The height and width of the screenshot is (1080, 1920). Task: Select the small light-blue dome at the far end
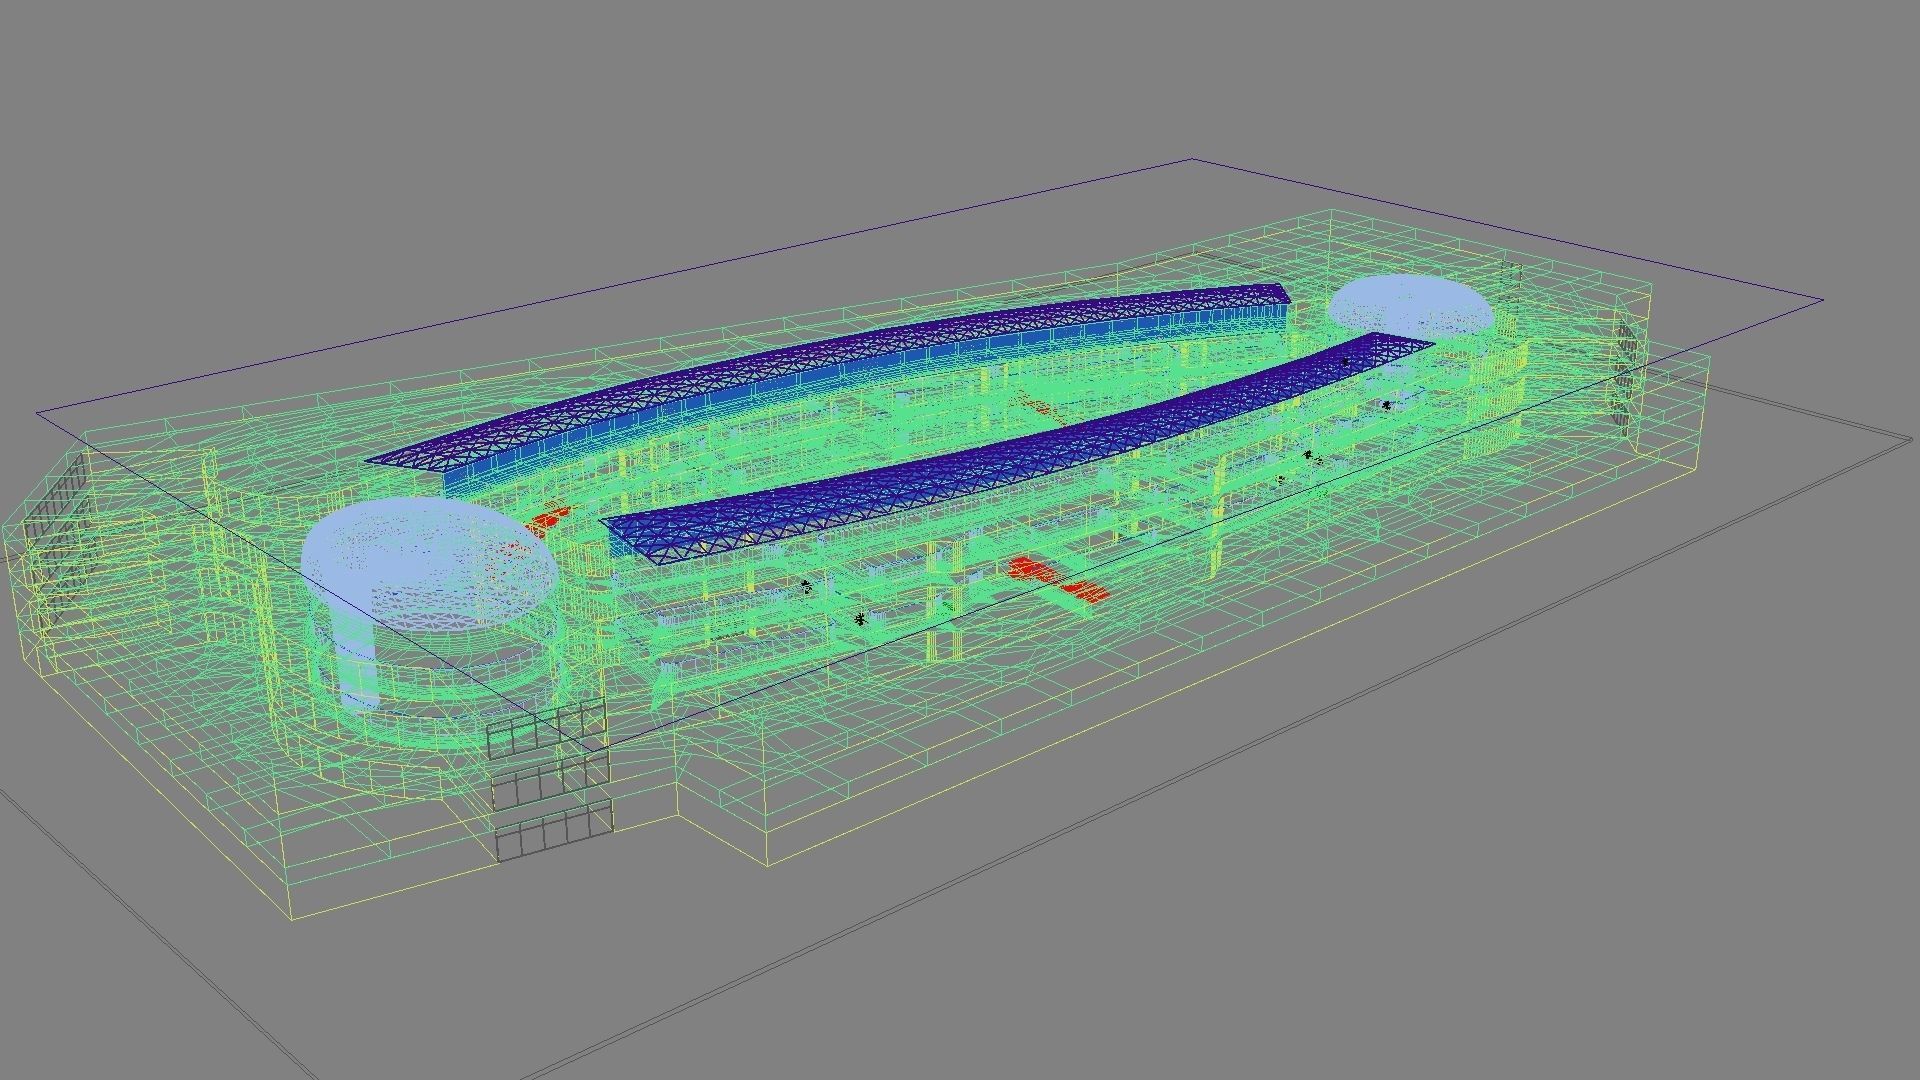click(x=1410, y=305)
